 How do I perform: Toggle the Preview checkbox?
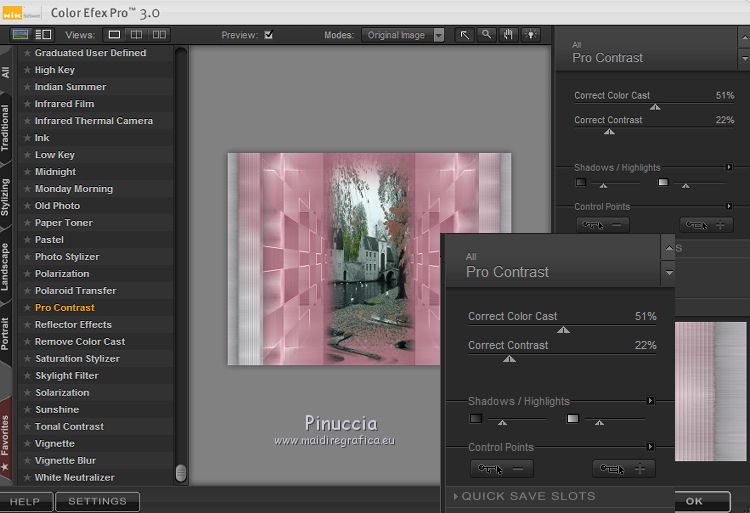[268, 35]
